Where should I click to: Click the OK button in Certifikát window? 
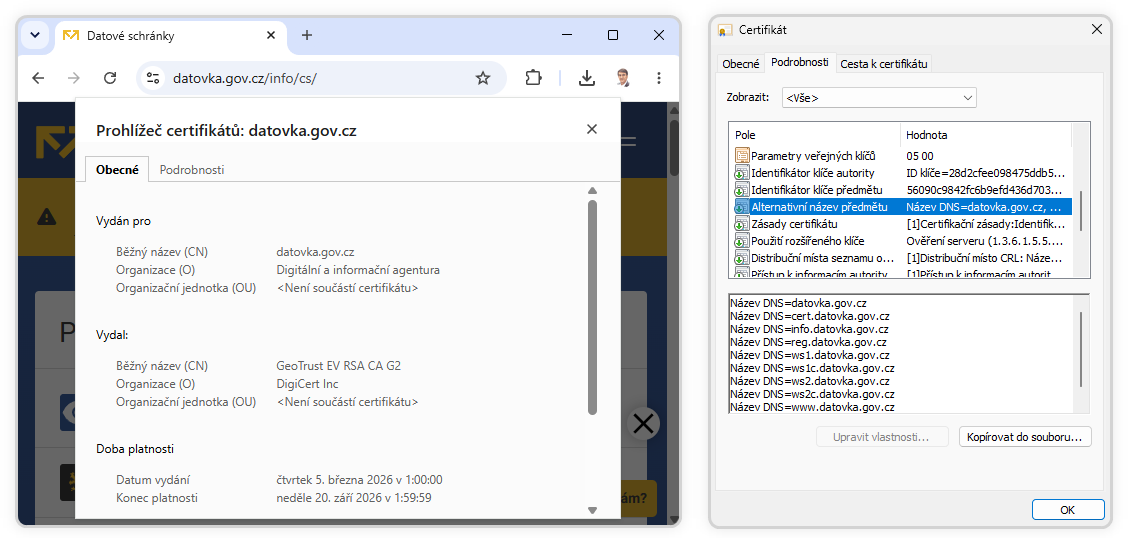[x=1068, y=510]
